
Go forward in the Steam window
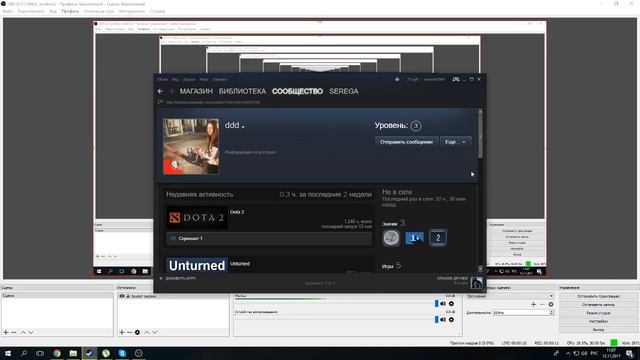tap(171, 91)
